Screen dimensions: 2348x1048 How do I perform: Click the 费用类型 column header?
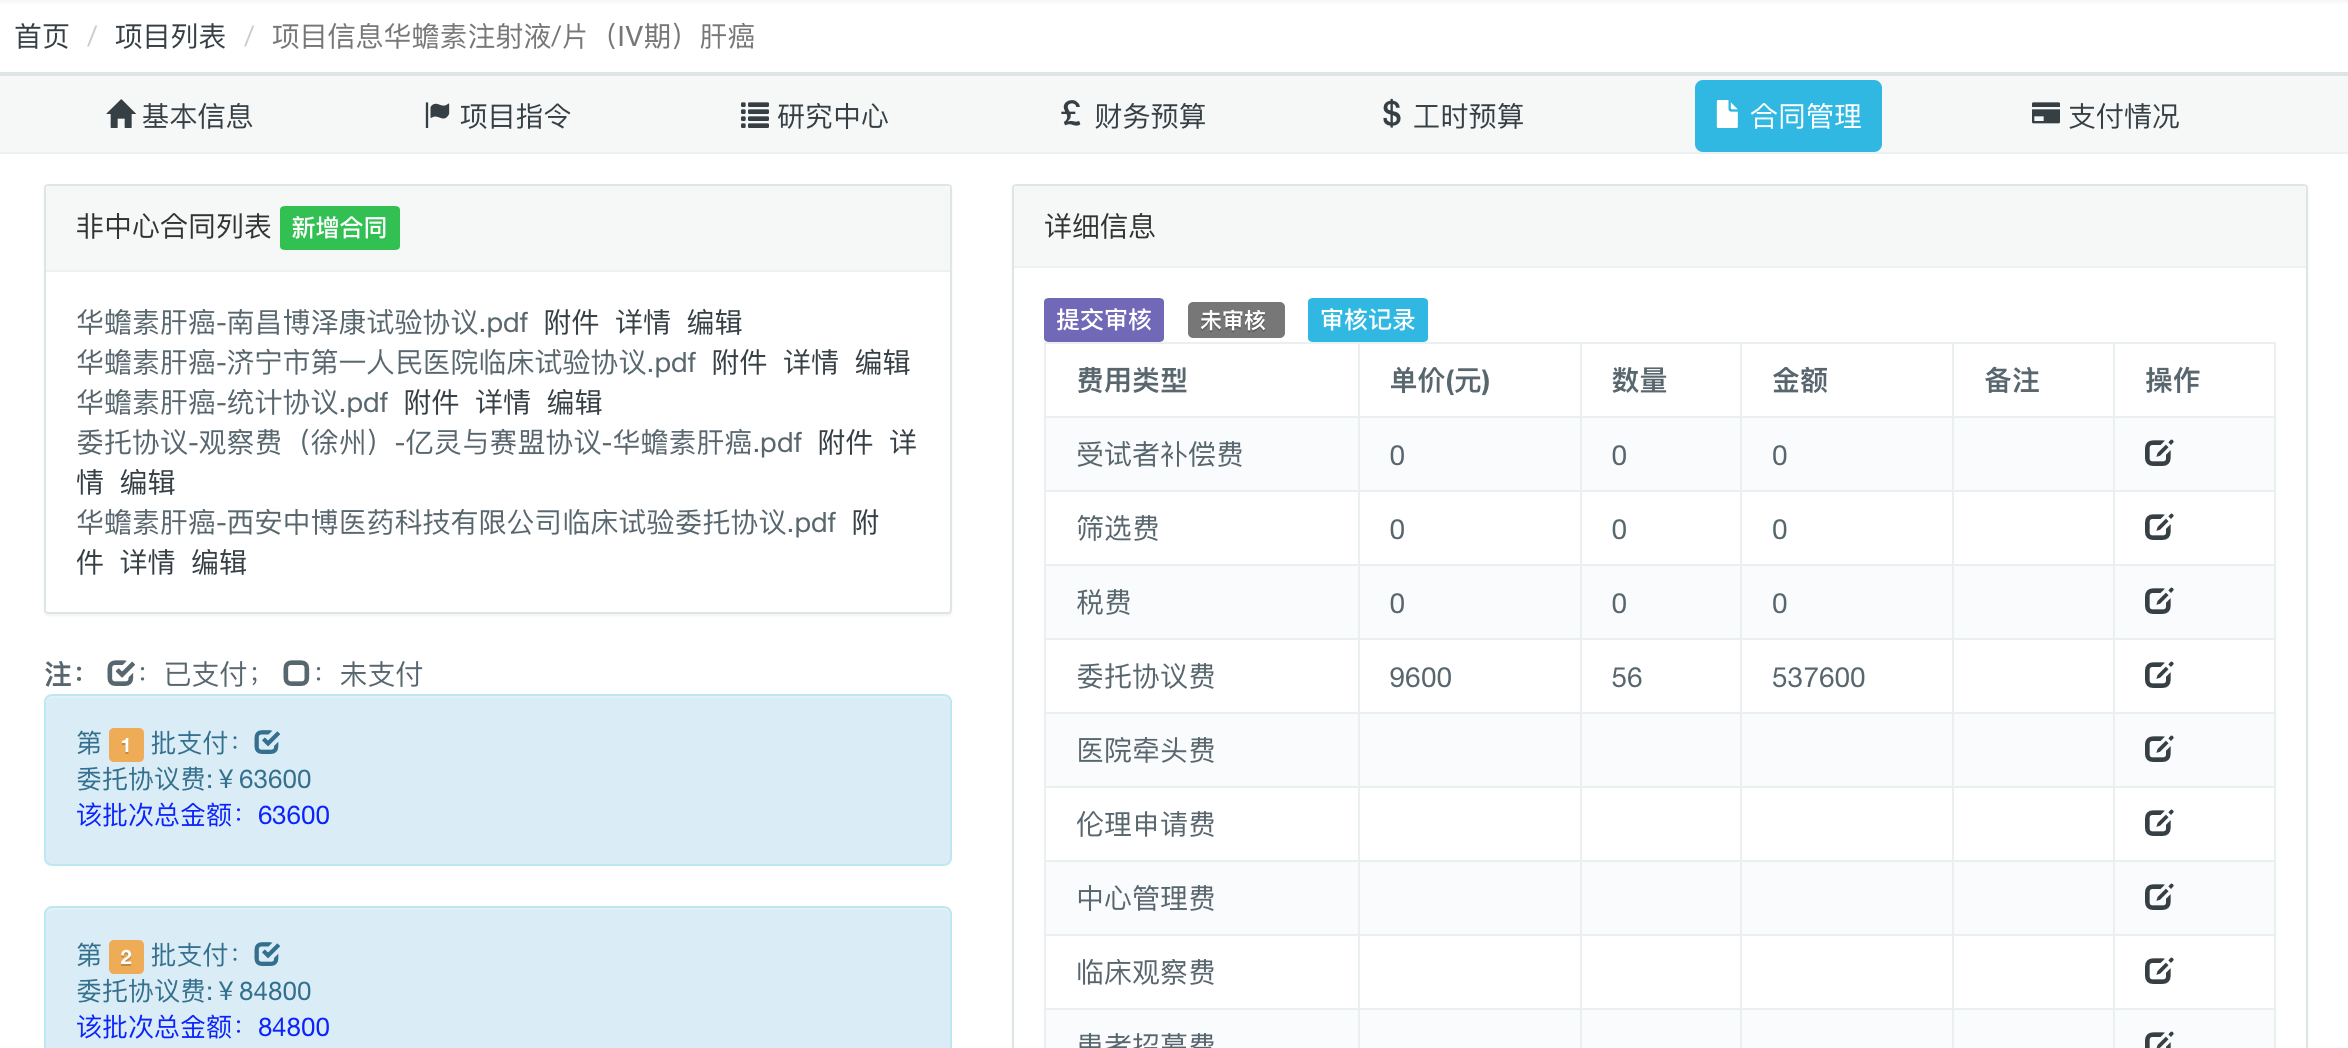1132,380
